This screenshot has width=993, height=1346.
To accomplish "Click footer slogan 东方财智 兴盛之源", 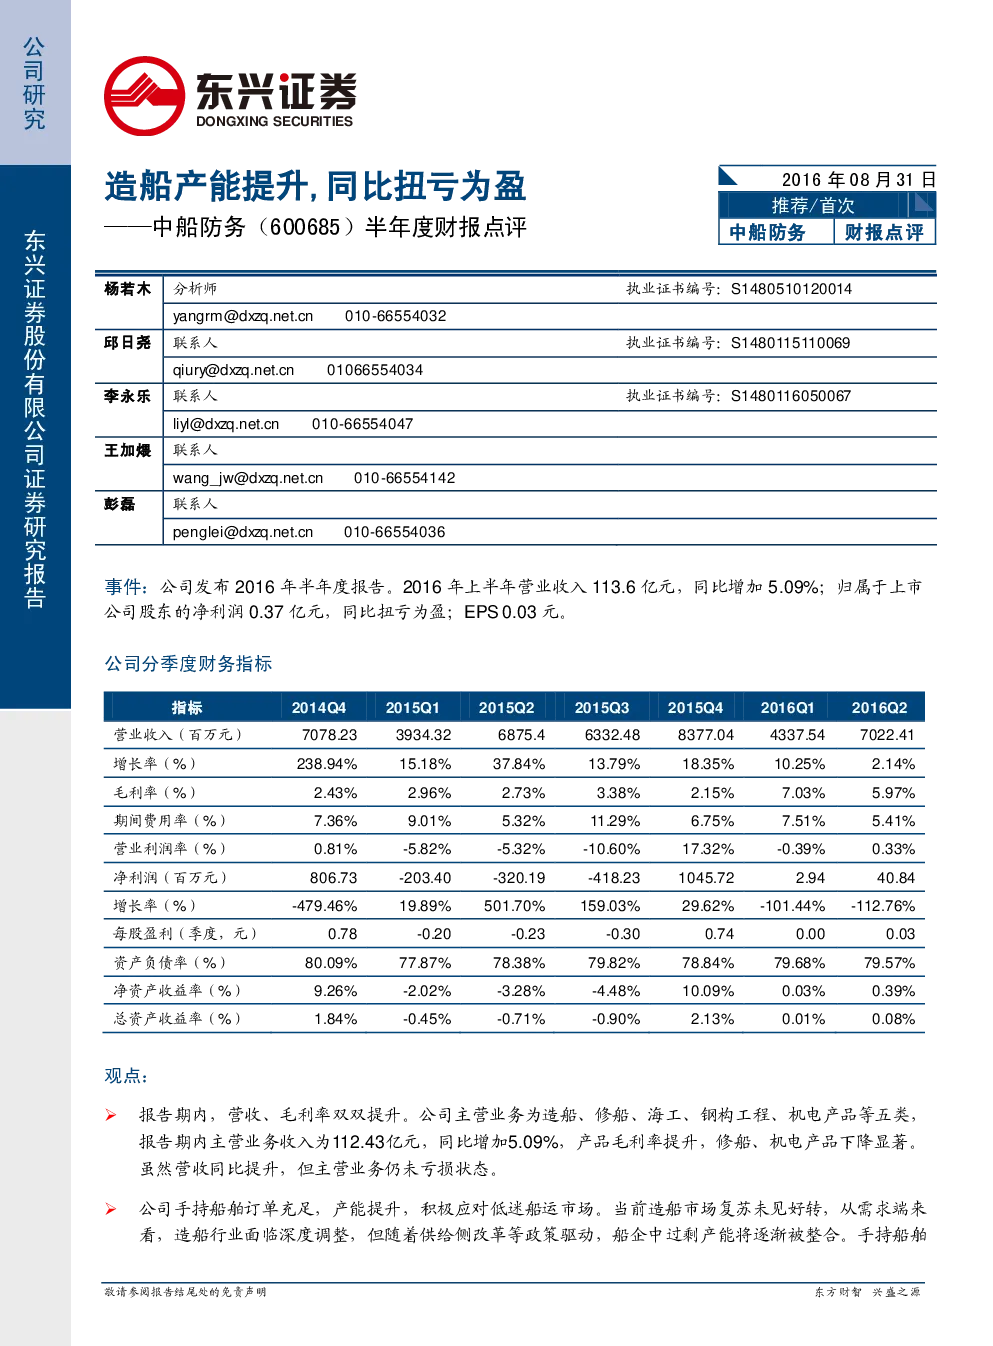I will tap(867, 1292).
